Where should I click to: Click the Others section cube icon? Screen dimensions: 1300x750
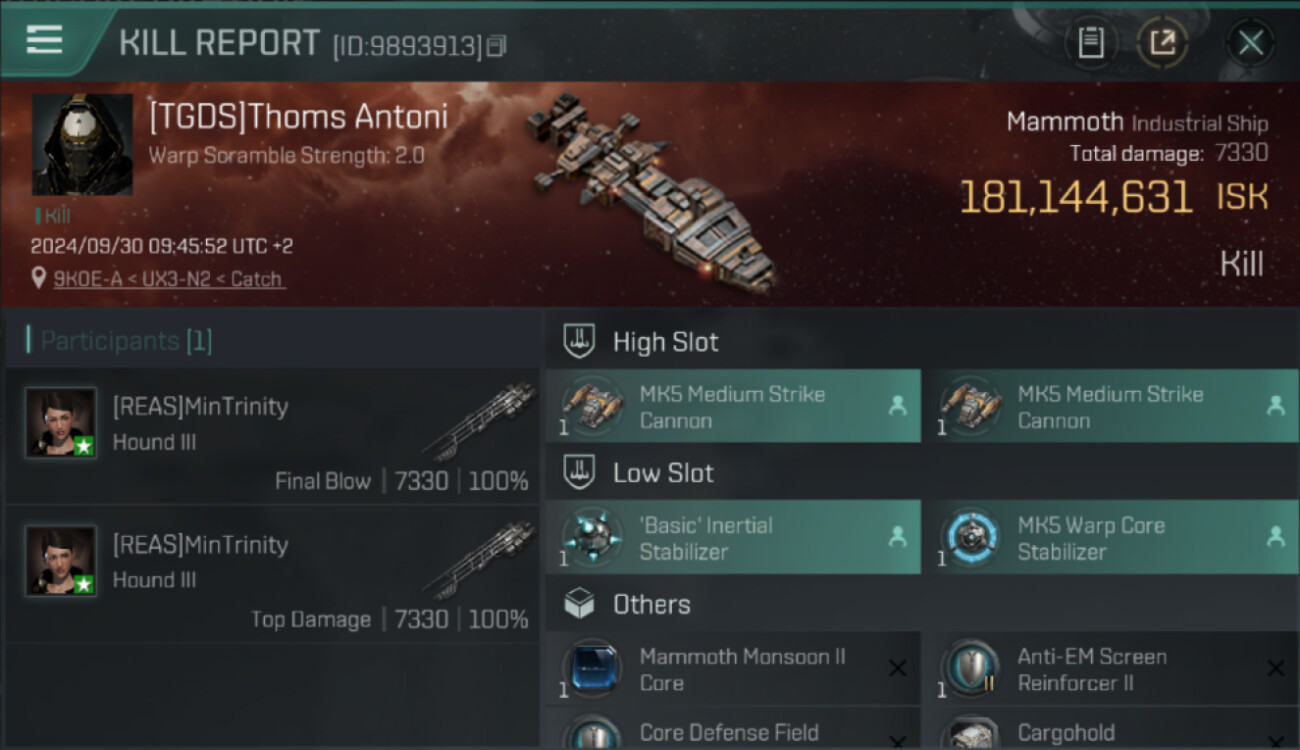point(580,604)
